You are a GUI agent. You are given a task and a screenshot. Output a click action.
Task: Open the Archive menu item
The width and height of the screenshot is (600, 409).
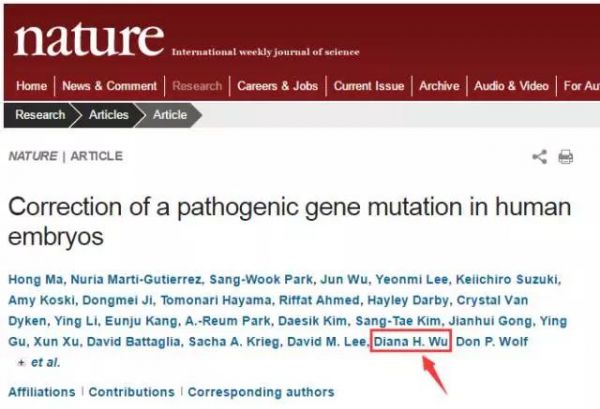[x=439, y=86]
